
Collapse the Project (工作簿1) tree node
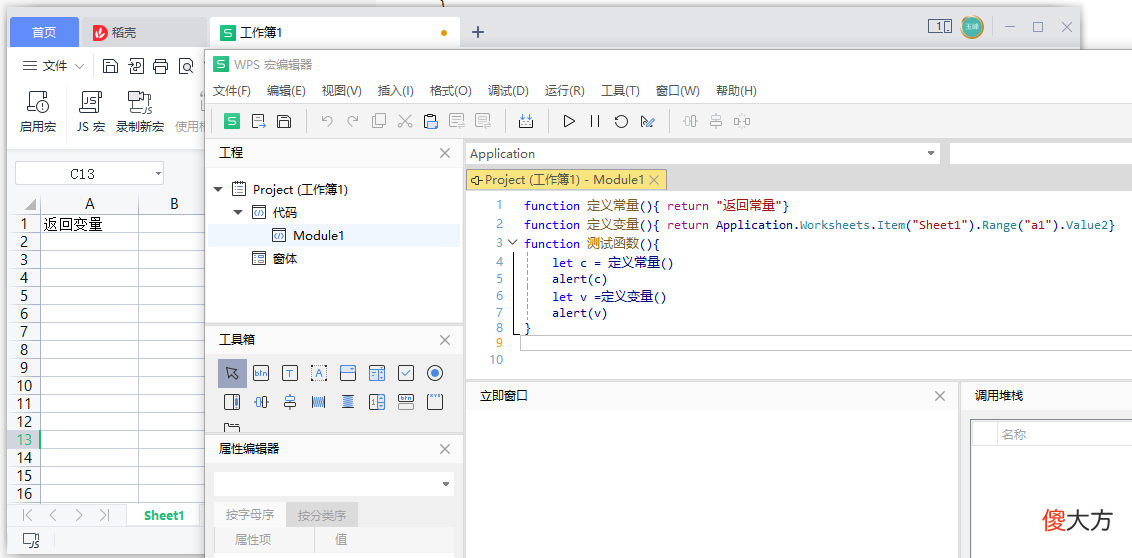(x=218, y=190)
